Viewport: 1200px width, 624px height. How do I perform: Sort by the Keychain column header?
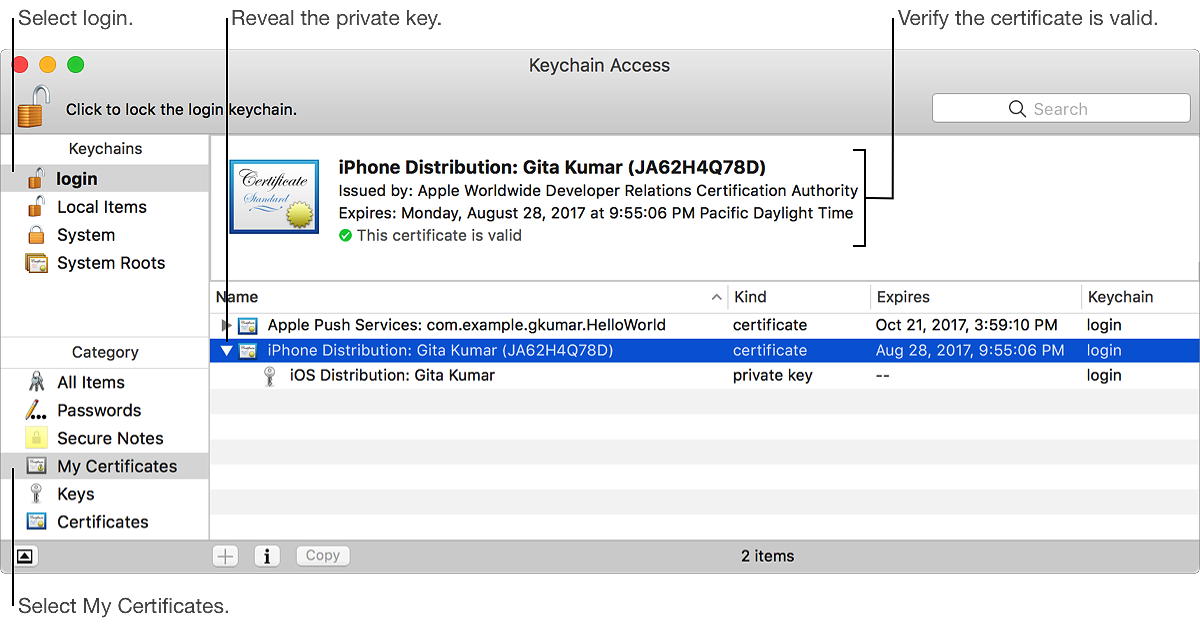pyautogui.click(x=1140, y=297)
